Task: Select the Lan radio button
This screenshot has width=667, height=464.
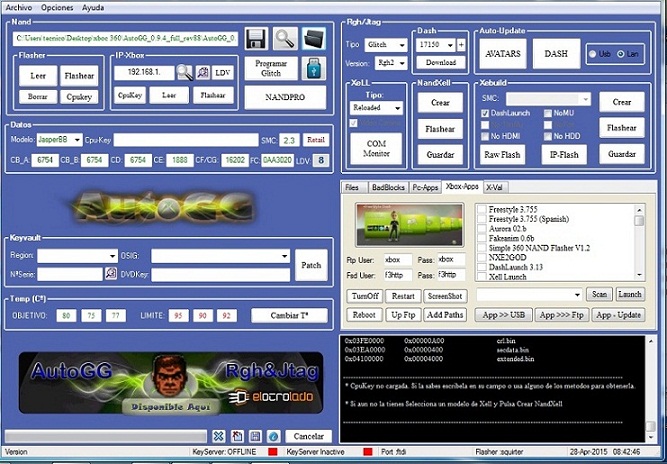Action: point(621,54)
